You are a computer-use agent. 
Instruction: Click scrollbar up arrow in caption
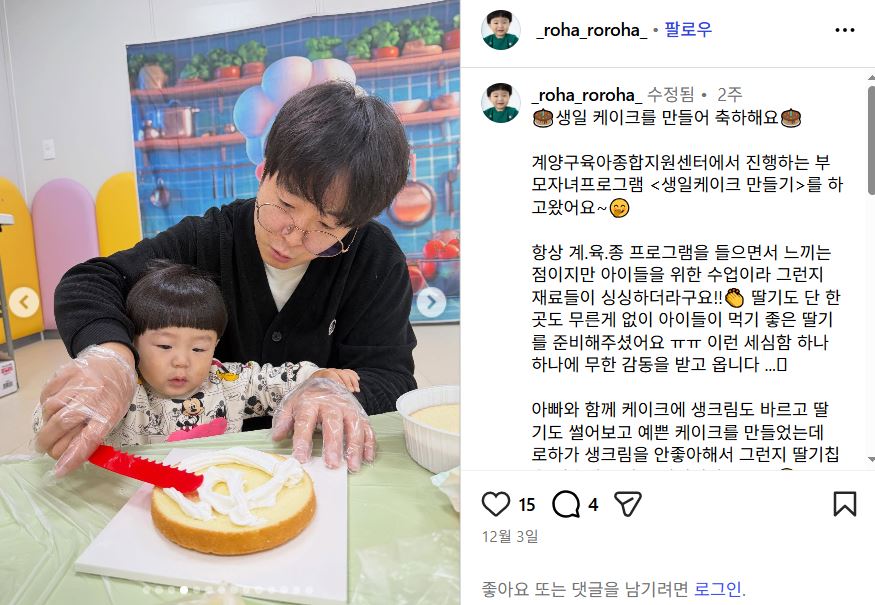click(871, 78)
